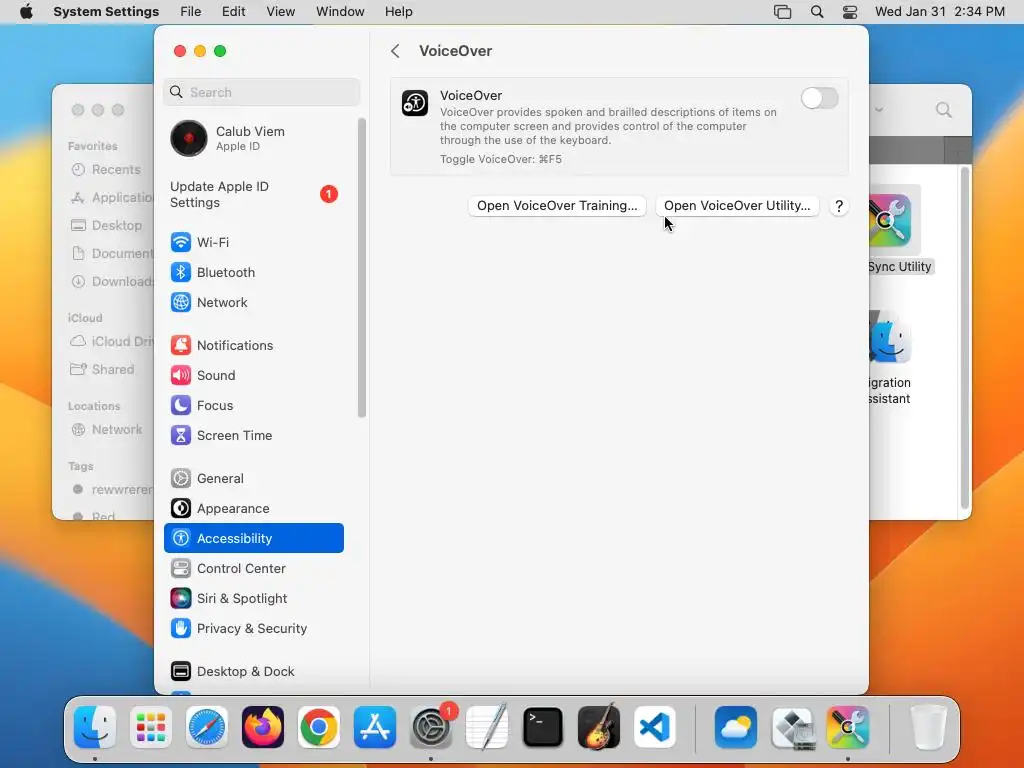Open Focus moon icon

[181, 406]
